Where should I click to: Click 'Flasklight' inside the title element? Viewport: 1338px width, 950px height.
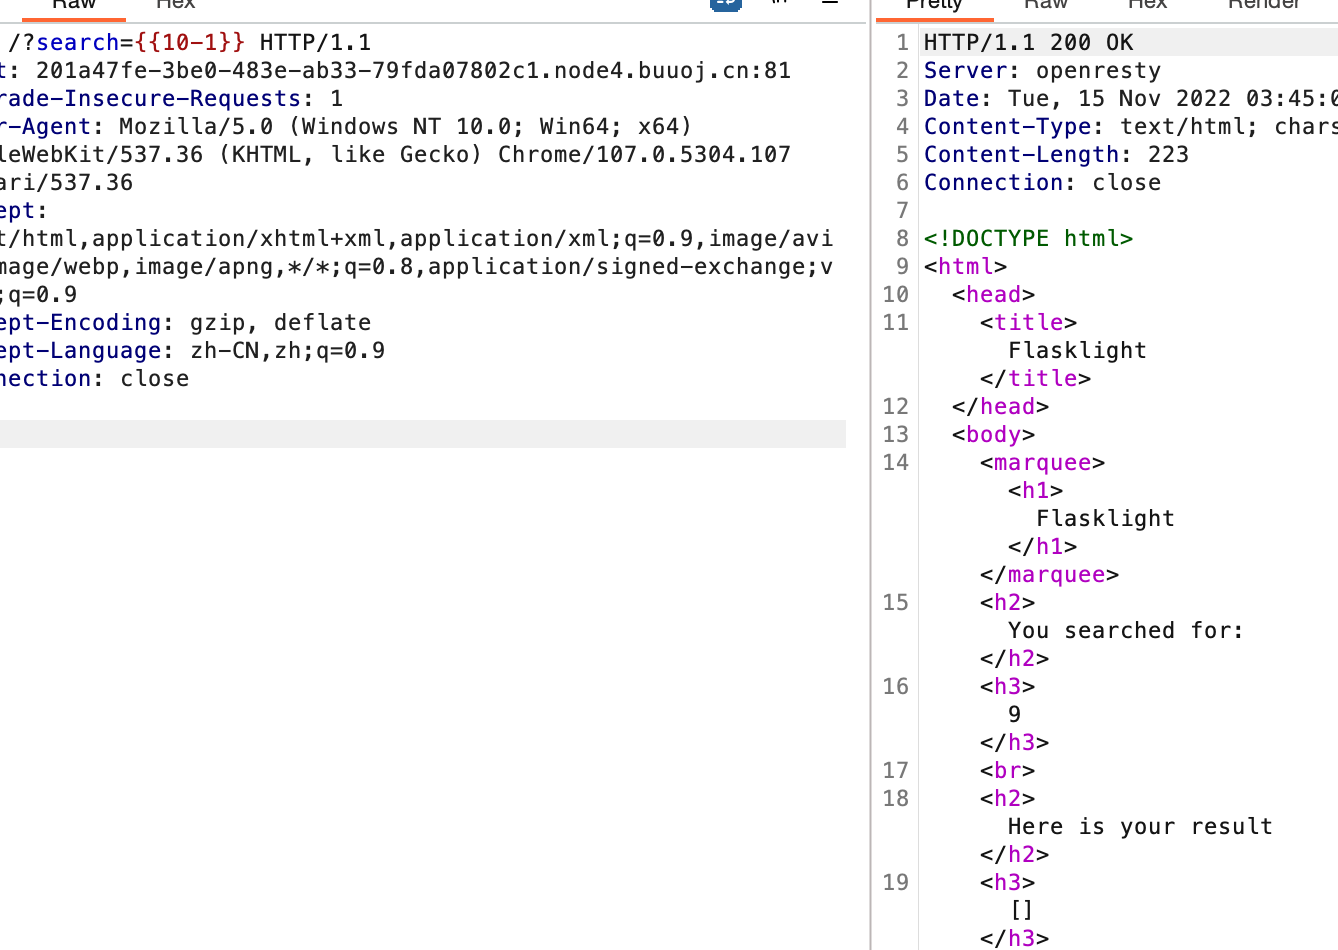tap(1077, 350)
